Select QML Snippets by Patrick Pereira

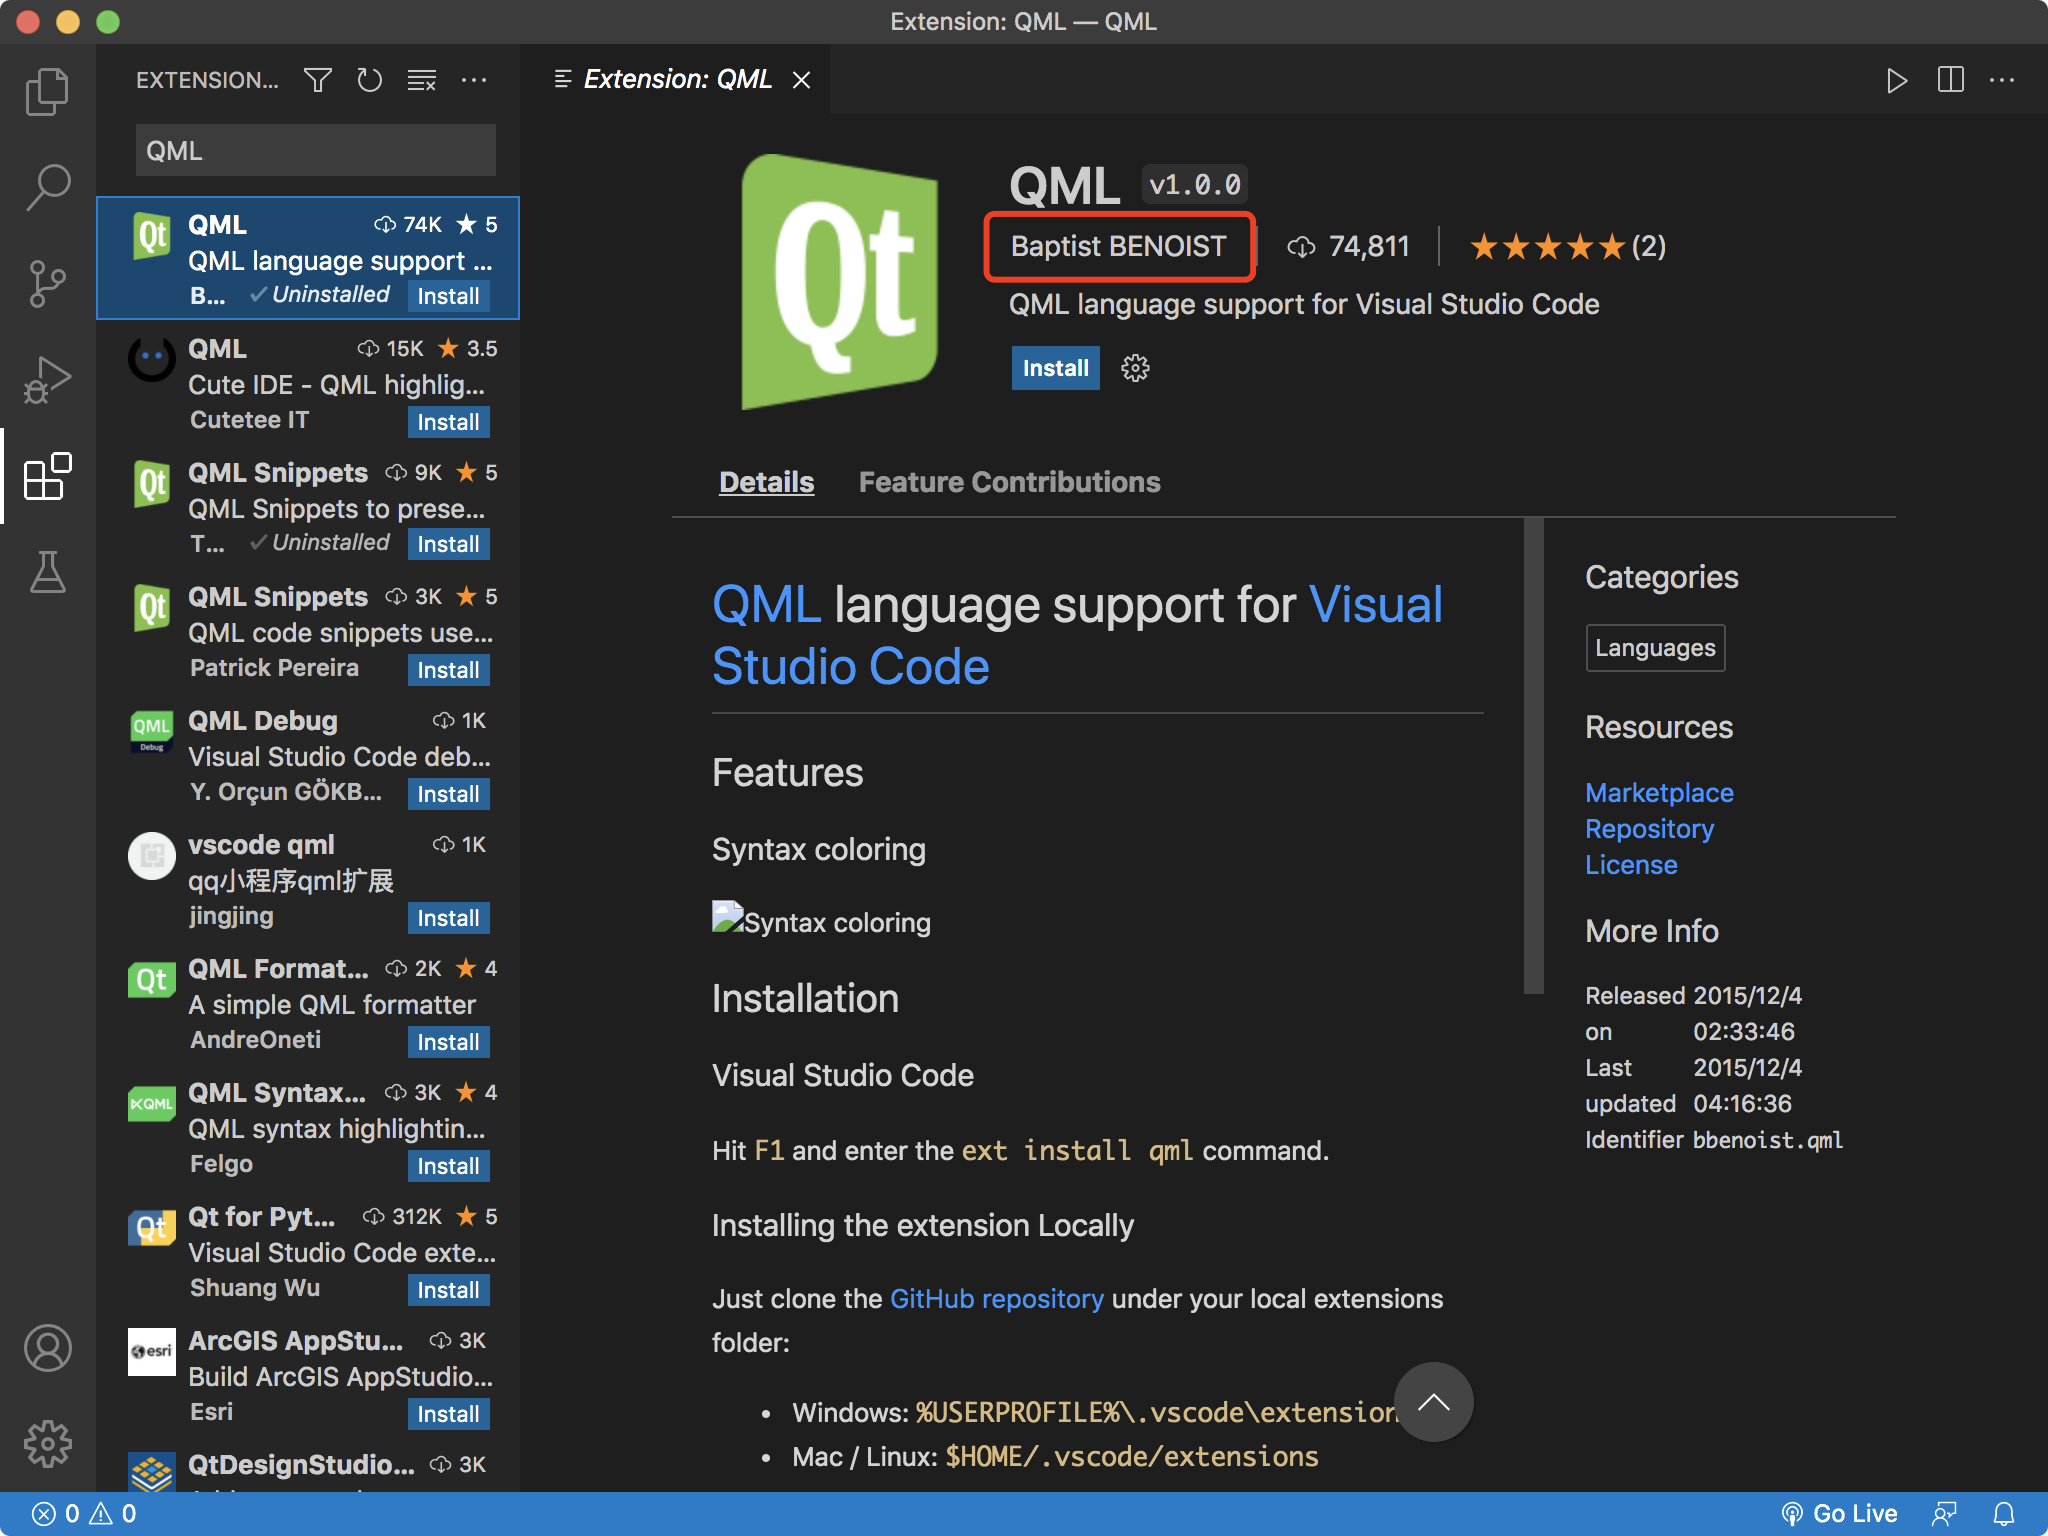[308, 634]
